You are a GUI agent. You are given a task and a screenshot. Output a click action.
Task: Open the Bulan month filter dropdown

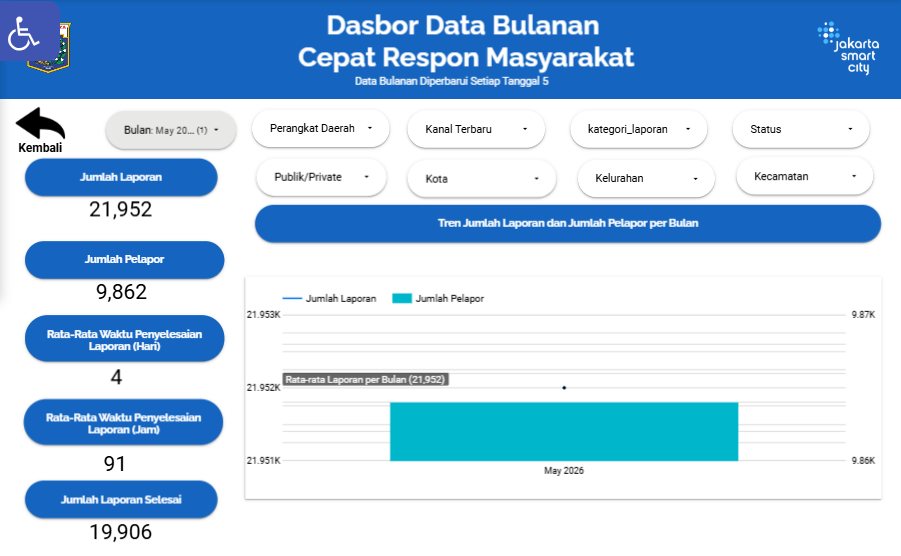click(171, 130)
